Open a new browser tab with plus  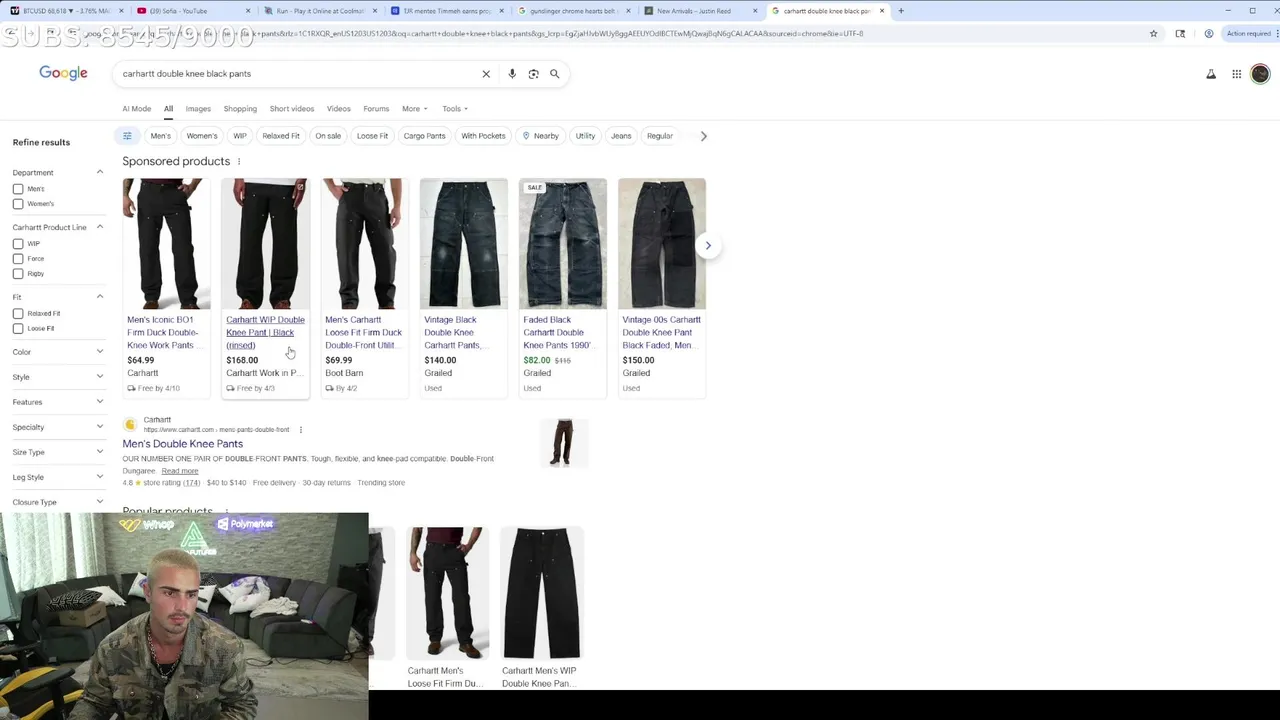(x=900, y=11)
